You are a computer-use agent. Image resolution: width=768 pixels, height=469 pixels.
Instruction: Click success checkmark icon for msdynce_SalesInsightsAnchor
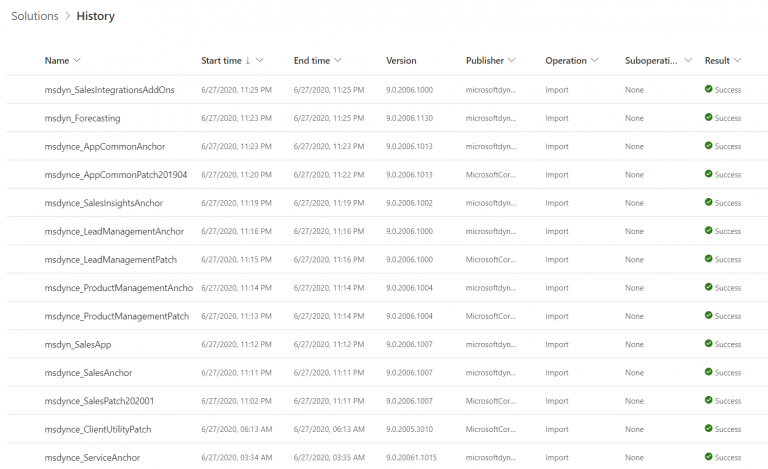(x=708, y=202)
